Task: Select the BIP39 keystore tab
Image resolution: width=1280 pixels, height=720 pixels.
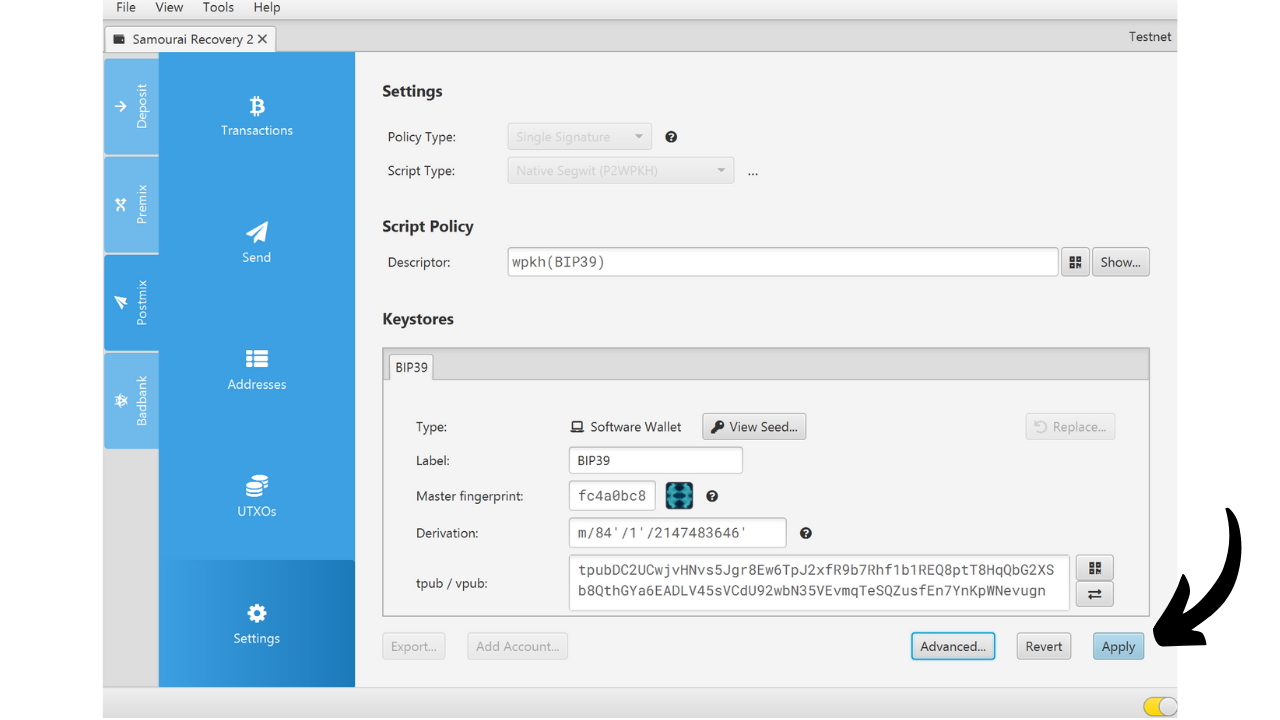Action: [411, 367]
